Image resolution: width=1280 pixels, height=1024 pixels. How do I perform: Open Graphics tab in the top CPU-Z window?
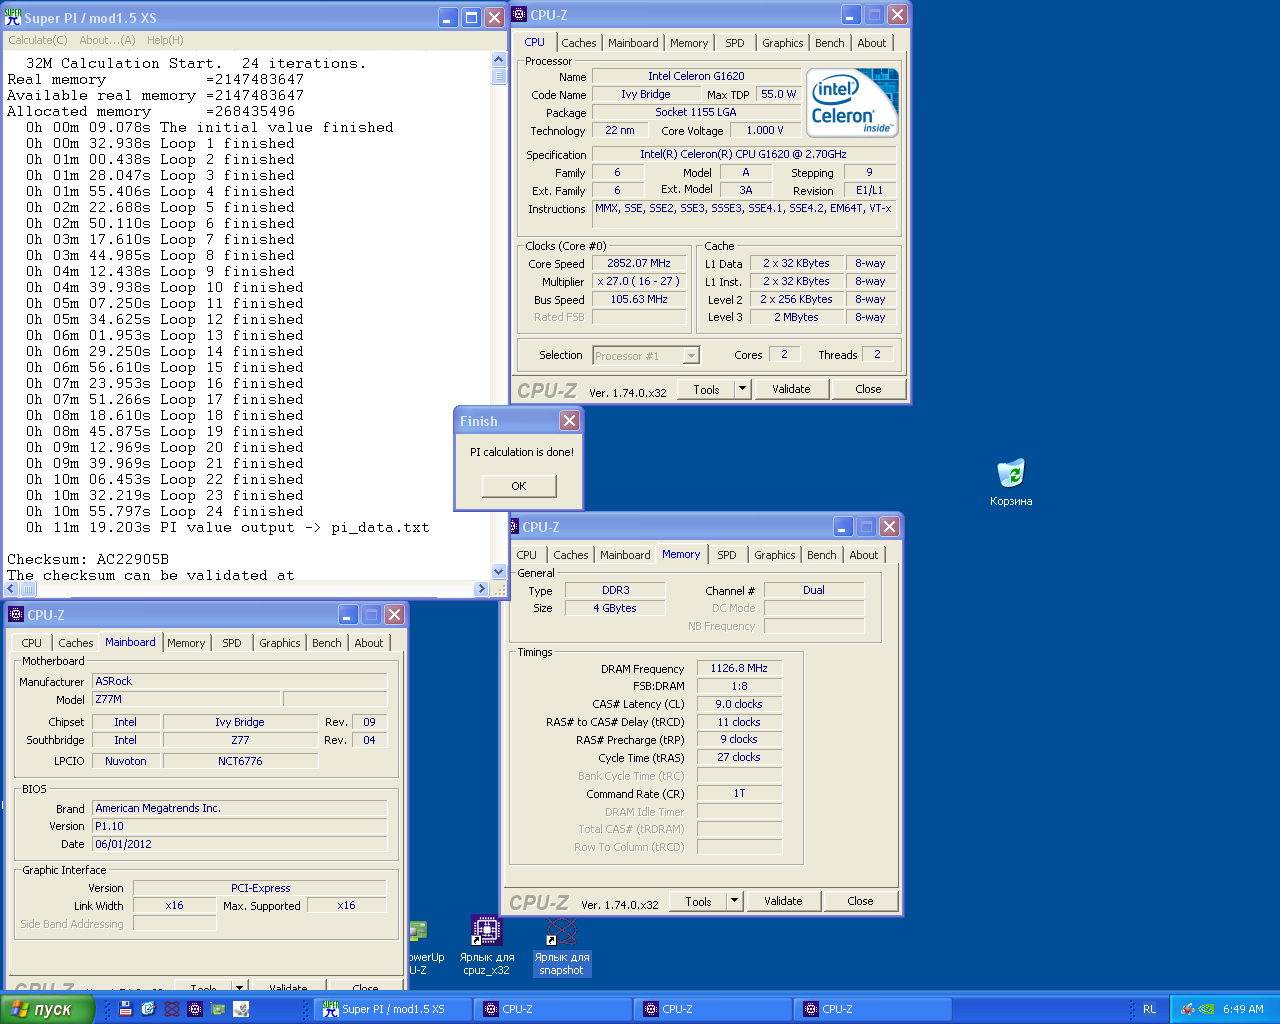point(782,43)
